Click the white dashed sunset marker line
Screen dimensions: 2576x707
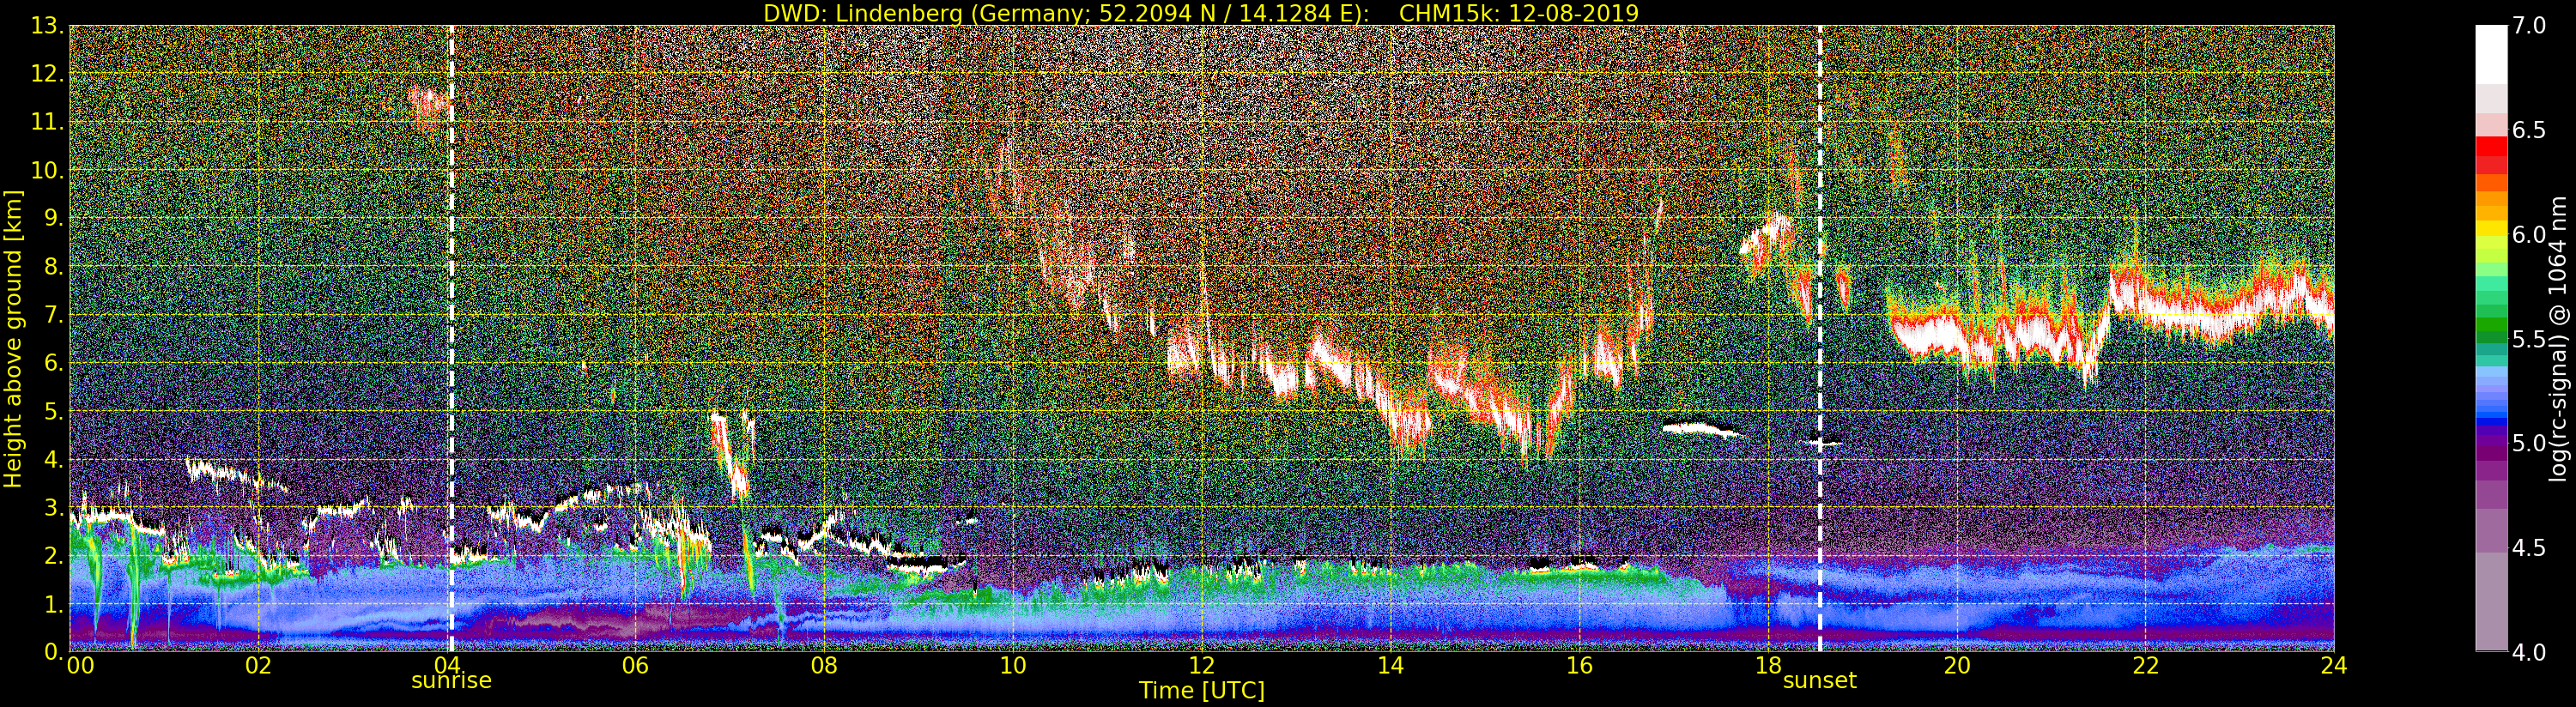[x=1819, y=338]
